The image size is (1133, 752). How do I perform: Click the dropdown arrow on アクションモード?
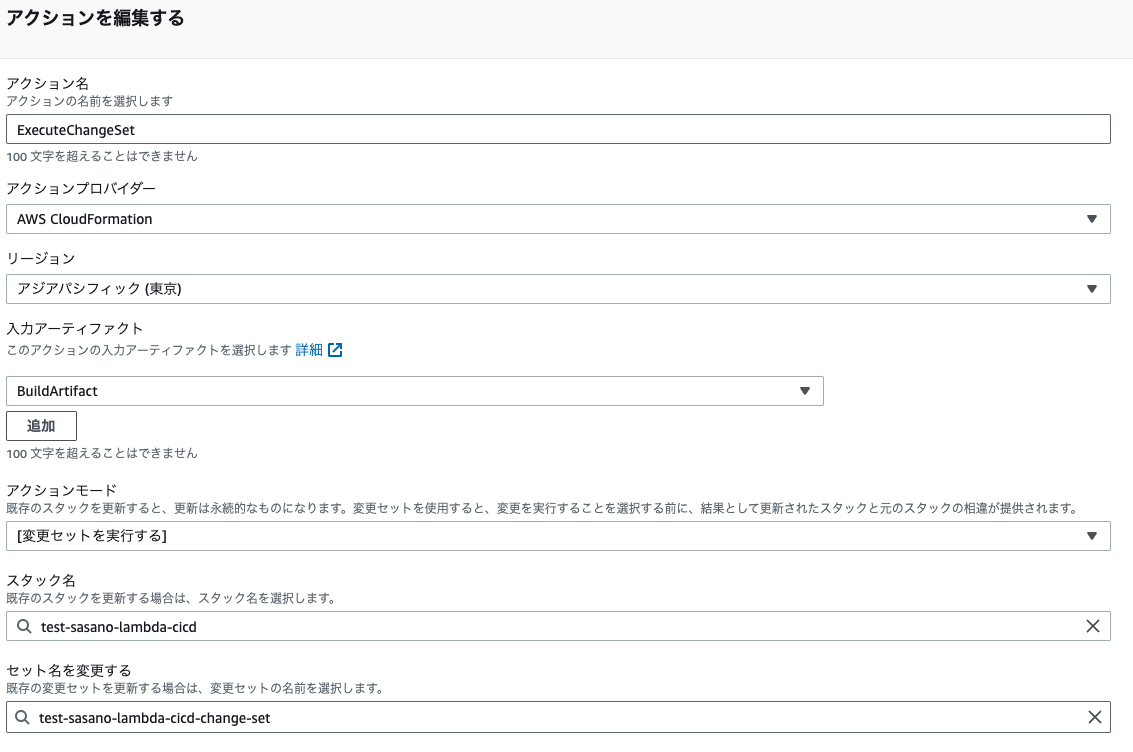pos(1092,535)
